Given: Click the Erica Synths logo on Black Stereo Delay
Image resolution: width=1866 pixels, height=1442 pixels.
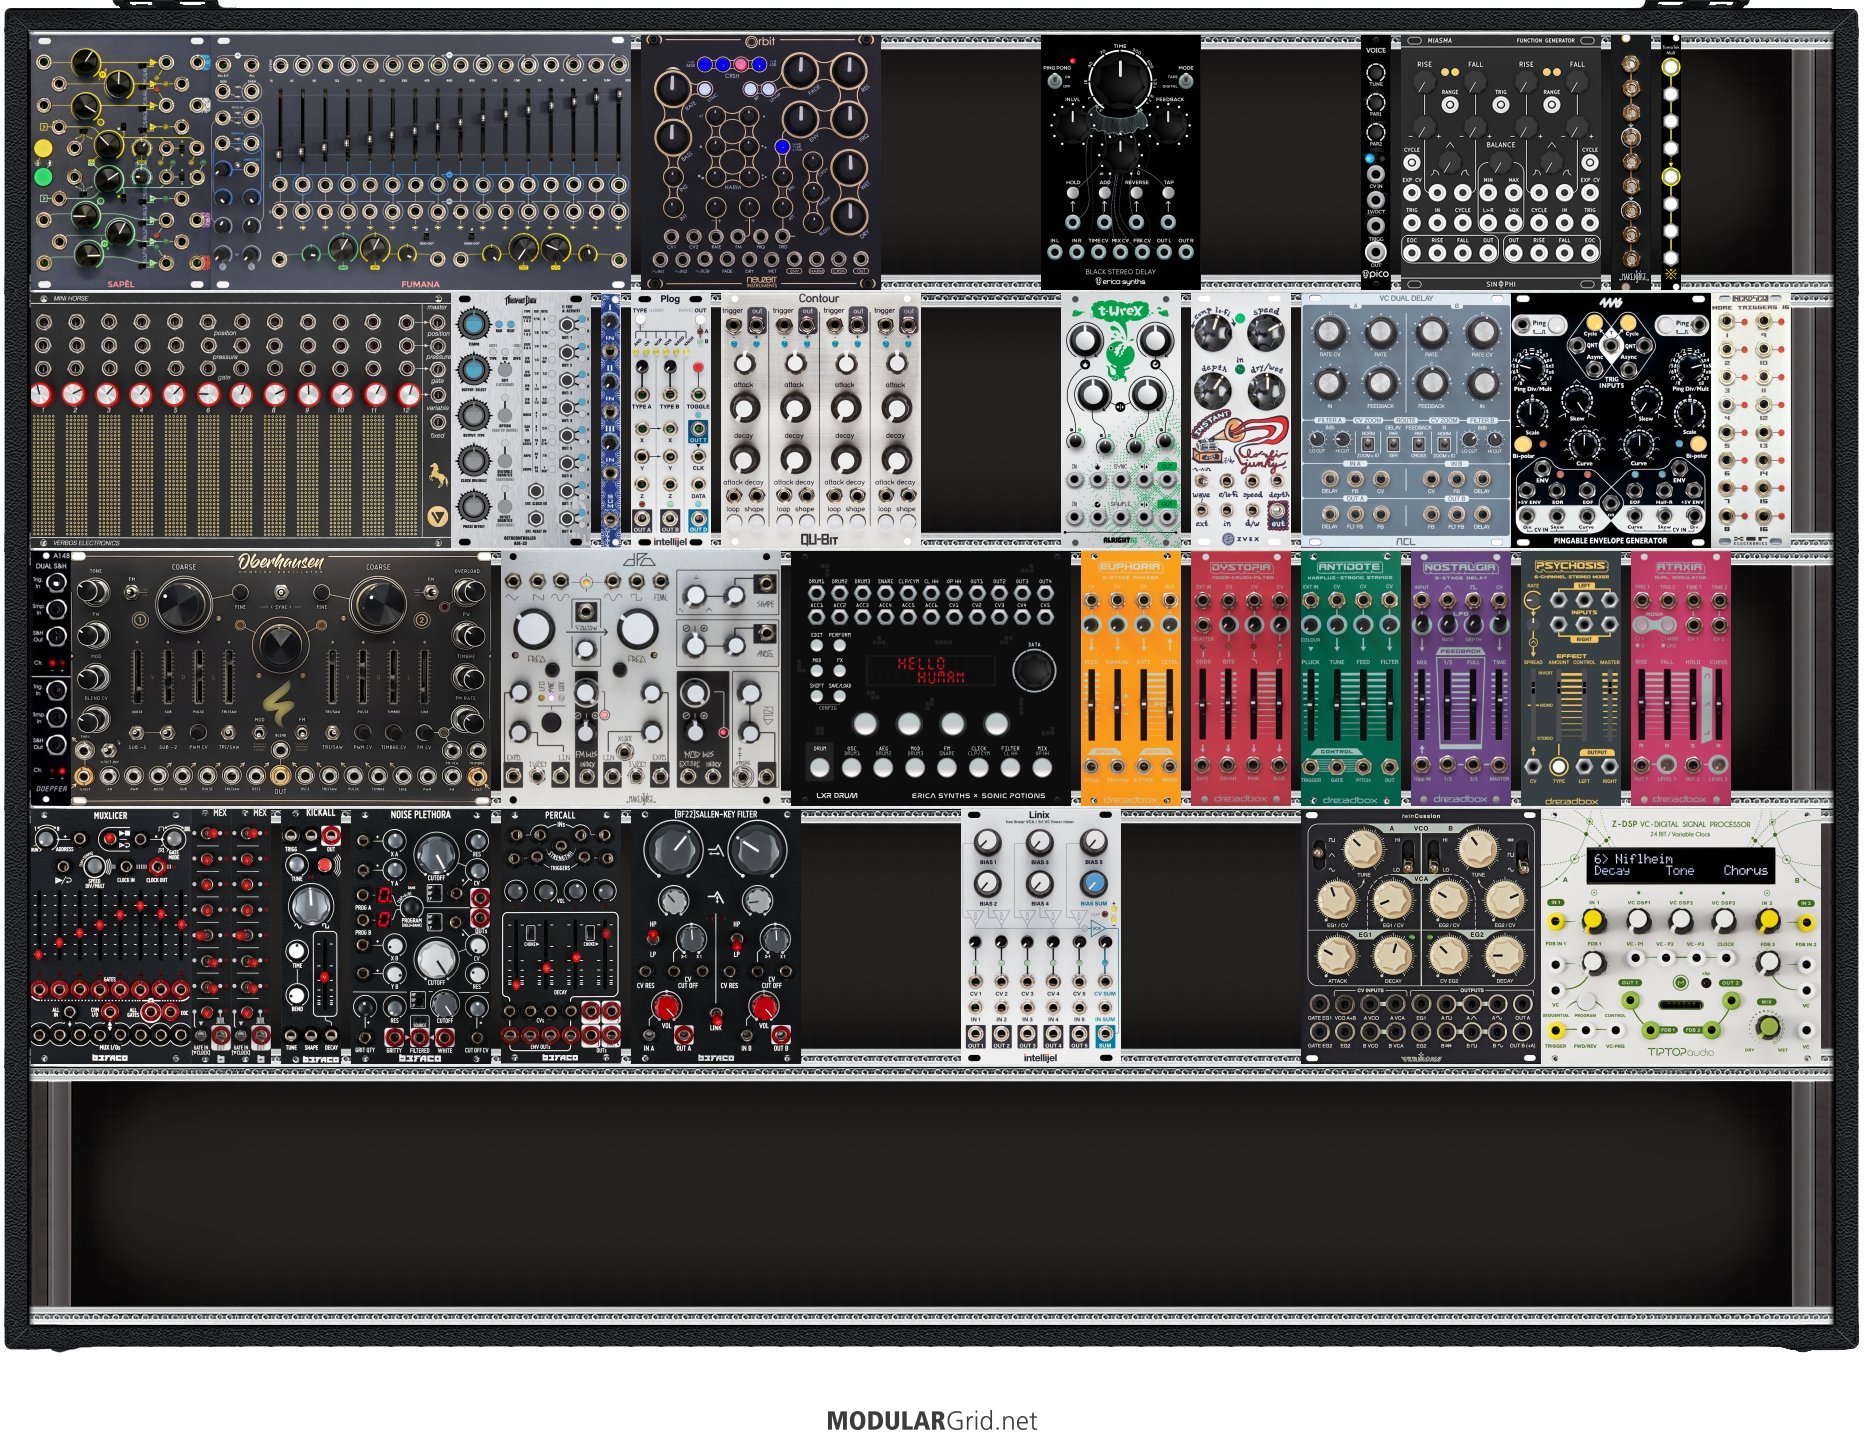Looking at the screenshot, I should [1120, 282].
